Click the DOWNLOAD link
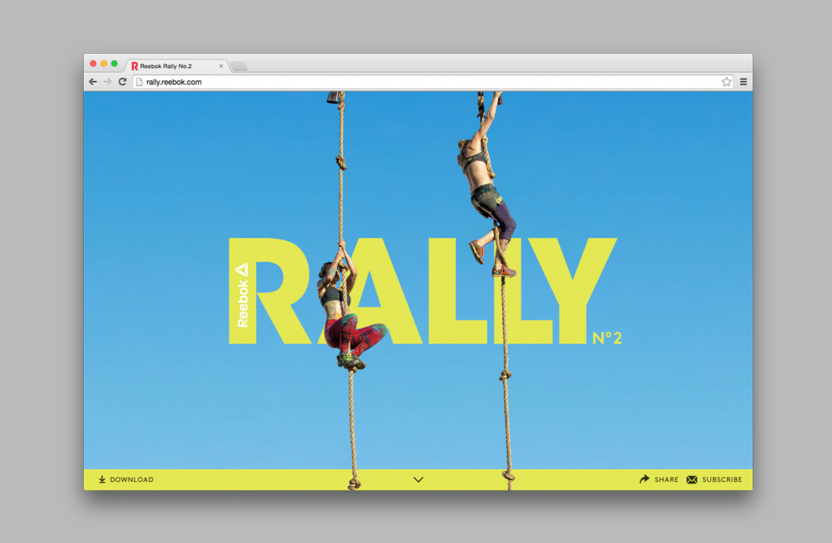Viewport: 832px width, 543px height. (132, 479)
